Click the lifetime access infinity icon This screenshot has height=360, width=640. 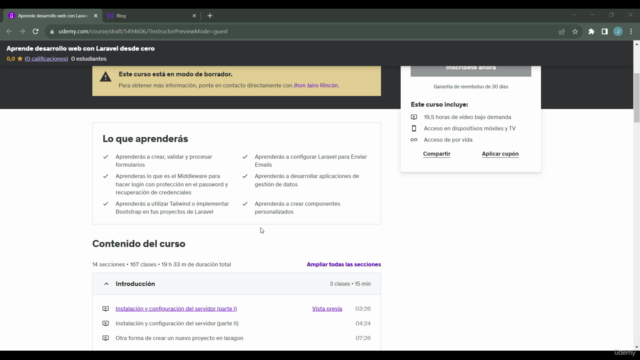[x=414, y=140]
